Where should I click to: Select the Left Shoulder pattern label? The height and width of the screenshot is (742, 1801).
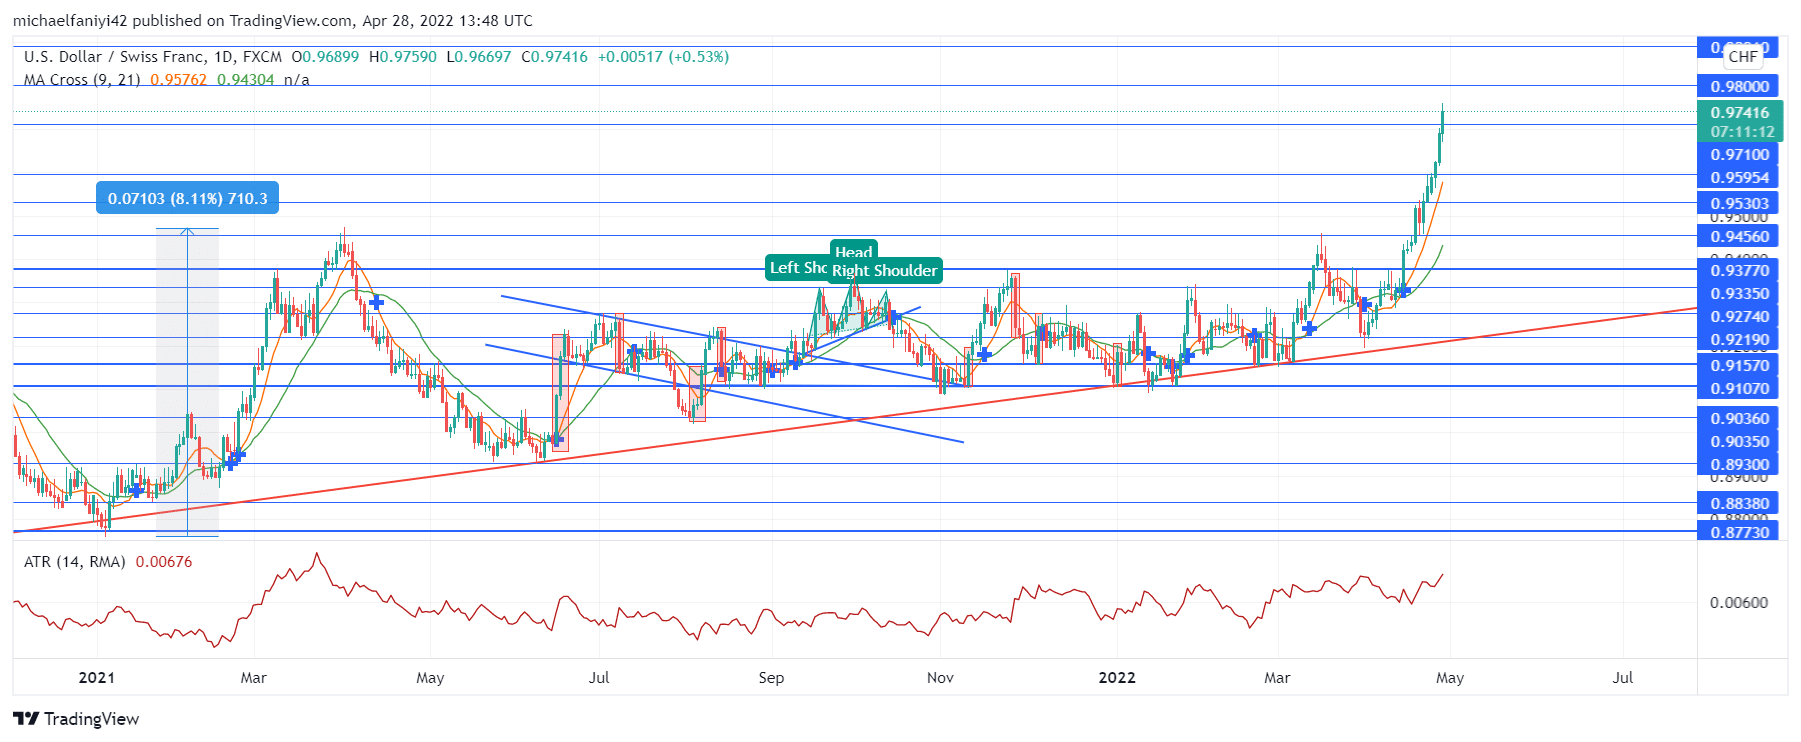tap(798, 267)
